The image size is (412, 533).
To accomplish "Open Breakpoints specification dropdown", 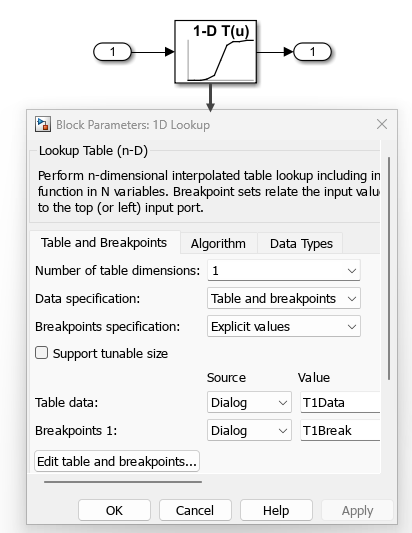I will 284,326.
